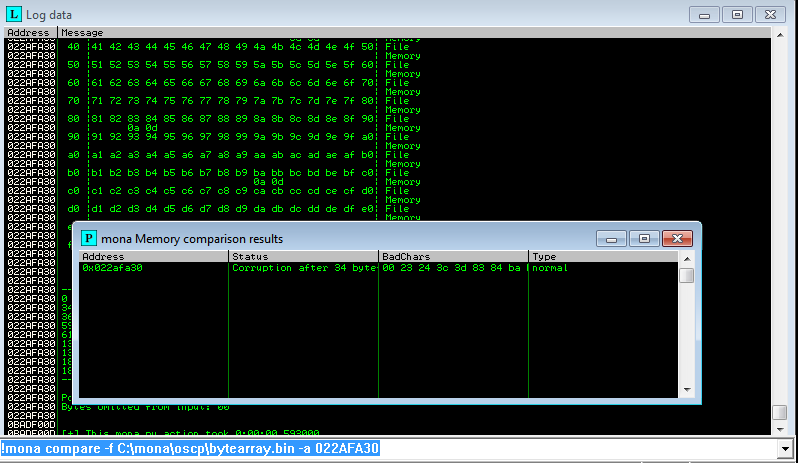Screen dimensions: 798x463
Task: Minimize the mona Memory comparison results window
Action: (611, 238)
